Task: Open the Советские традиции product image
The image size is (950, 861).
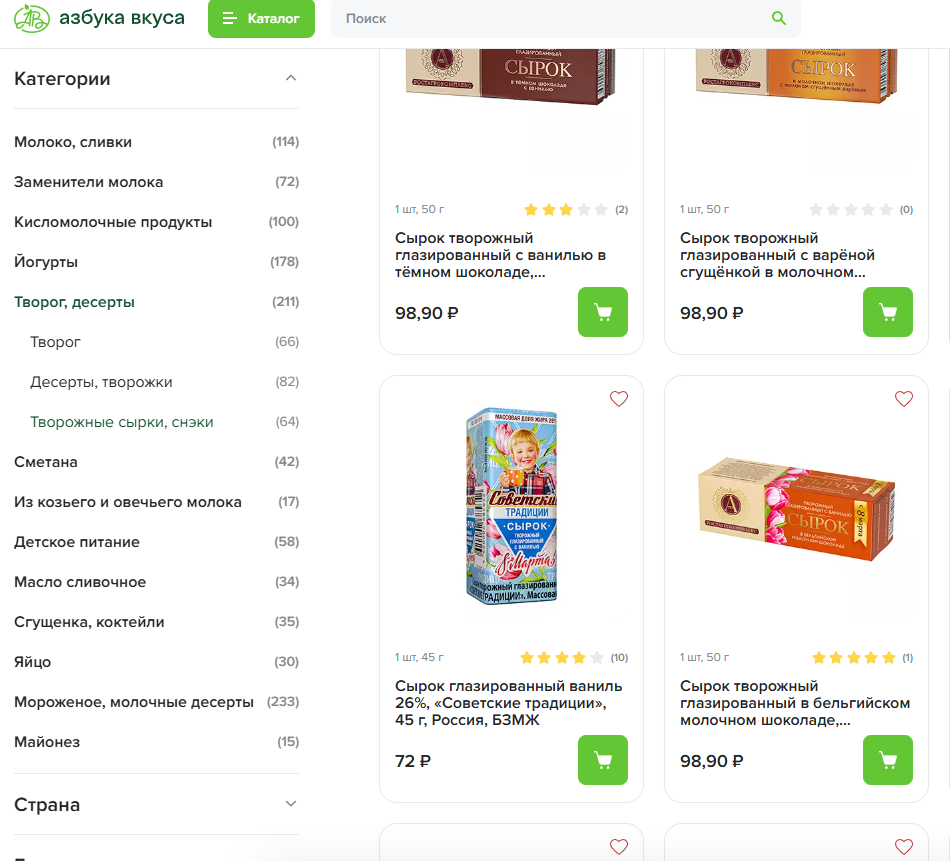Action: pyautogui.click(x=511, y=505)
